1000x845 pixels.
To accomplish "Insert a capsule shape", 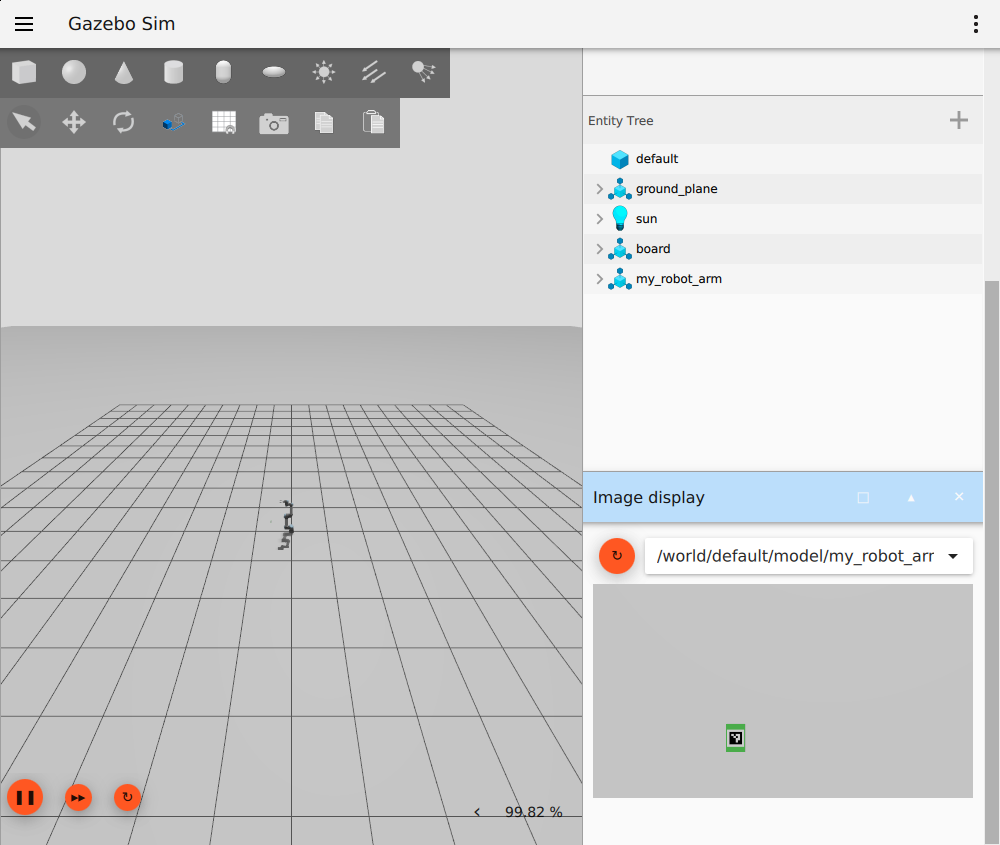I will click(223, 72).
